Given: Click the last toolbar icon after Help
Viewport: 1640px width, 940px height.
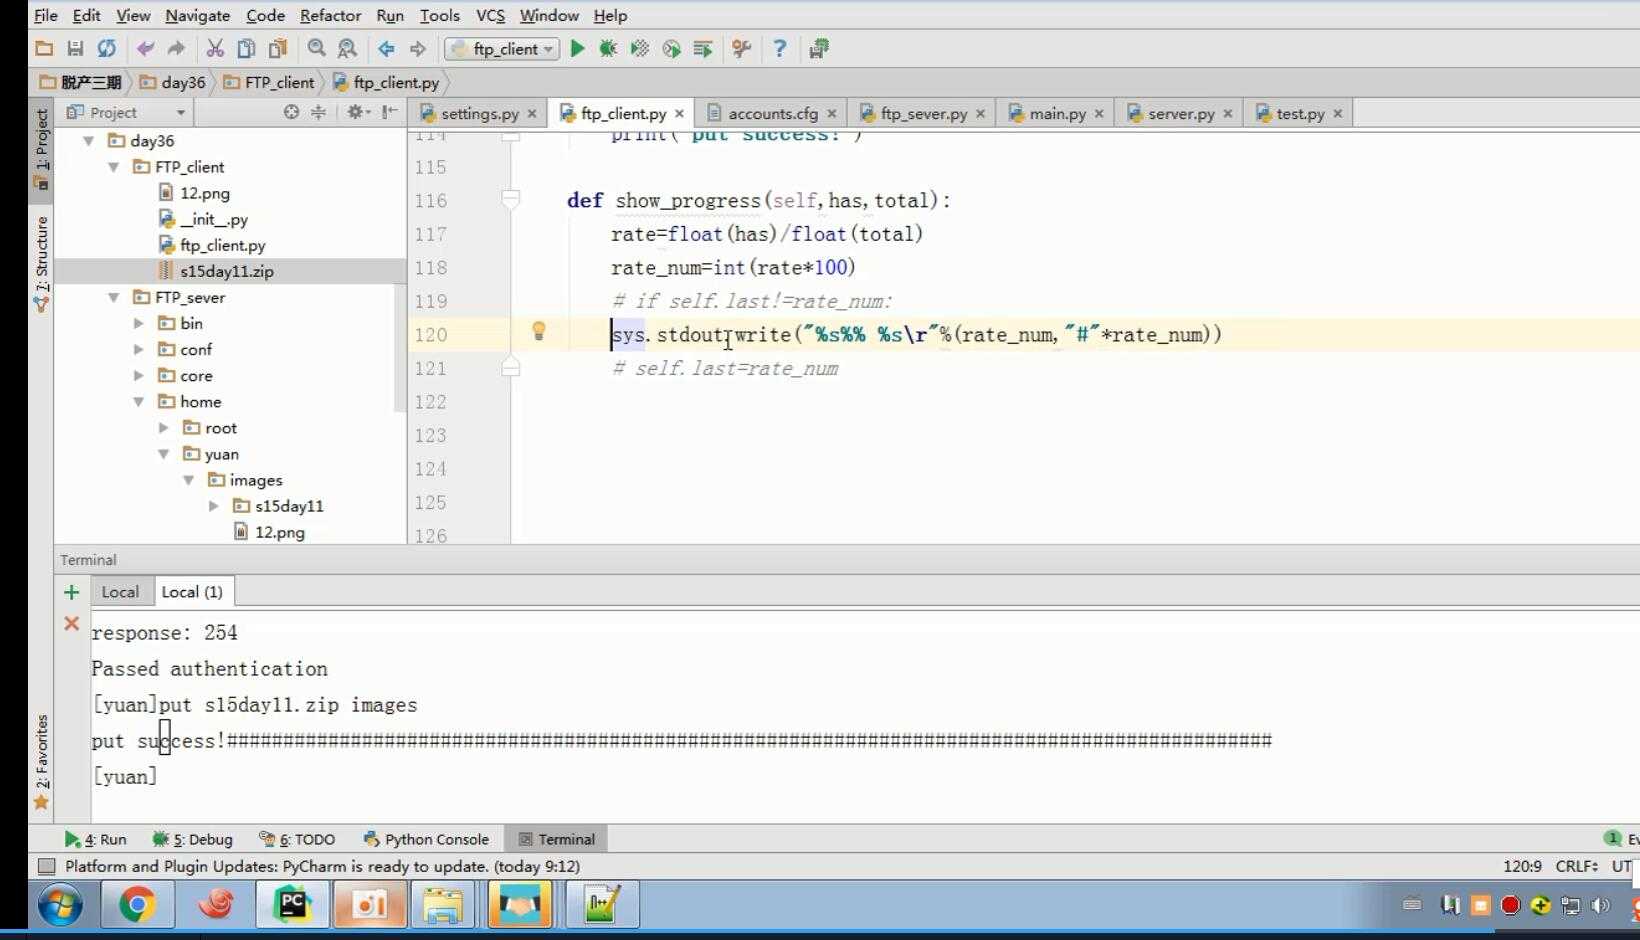Looking at the screenshot, I should (x=819, y=48).
